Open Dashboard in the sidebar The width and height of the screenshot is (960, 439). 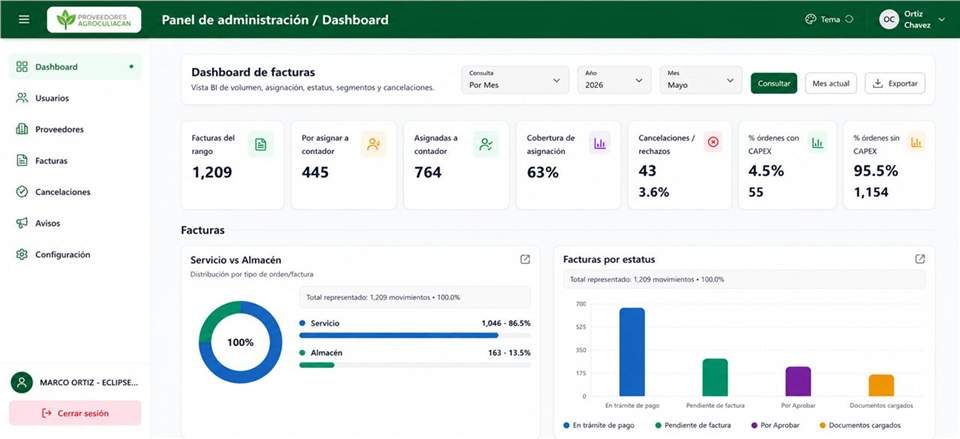click(x=75, y=67)
